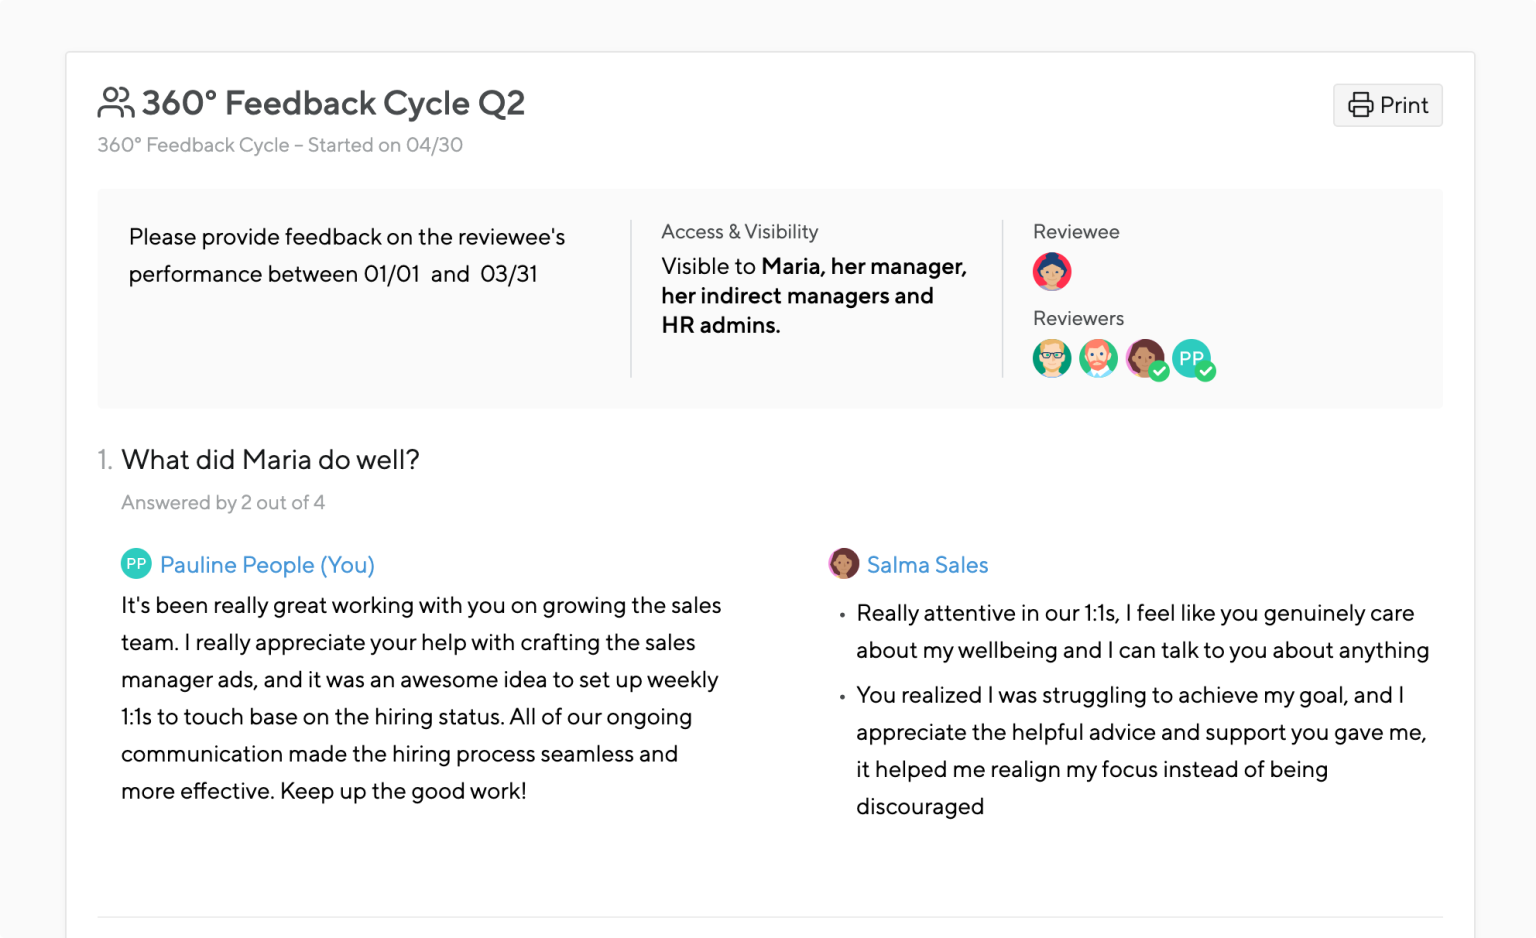This screenshot has width=1536, height=938.
Task: Click the blonde reviewer avatar with glasses
Action: (1052, 358)
